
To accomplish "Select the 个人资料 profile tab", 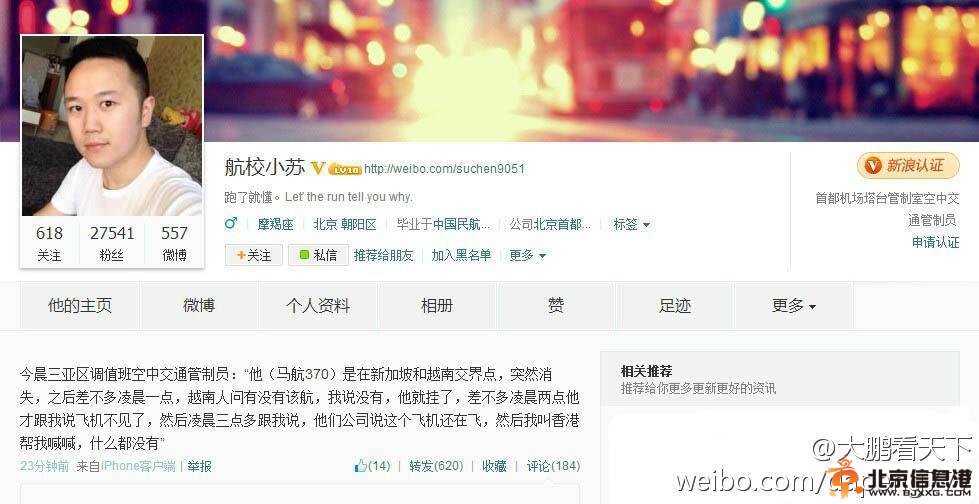I will 318,306.
